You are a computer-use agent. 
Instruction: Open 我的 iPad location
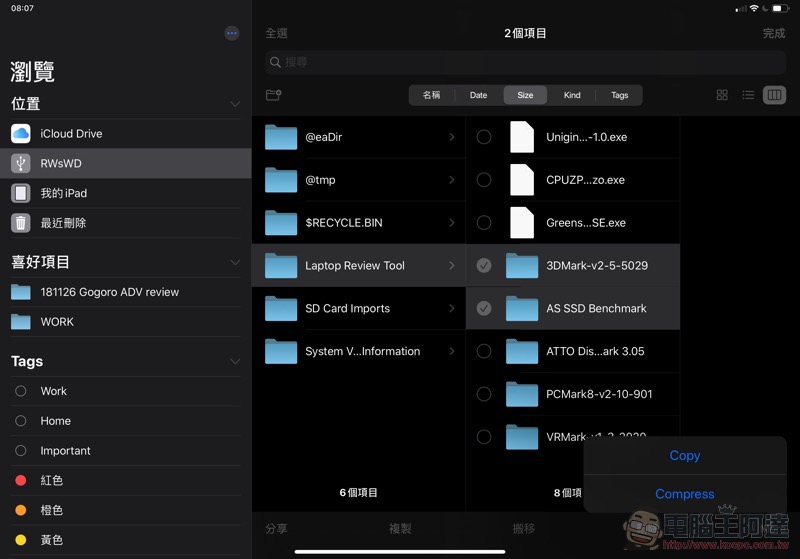tap(126, 193)
